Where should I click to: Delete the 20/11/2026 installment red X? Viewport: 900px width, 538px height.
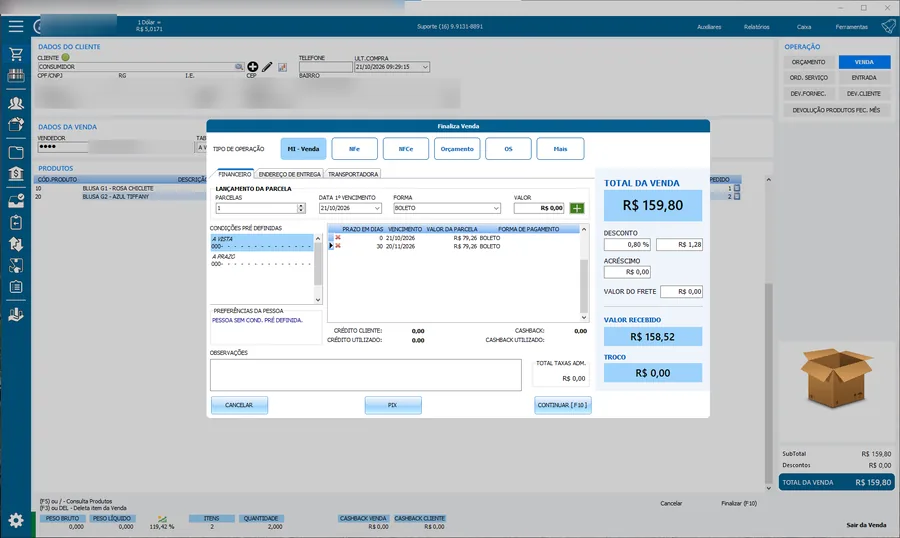coord(338,246)
